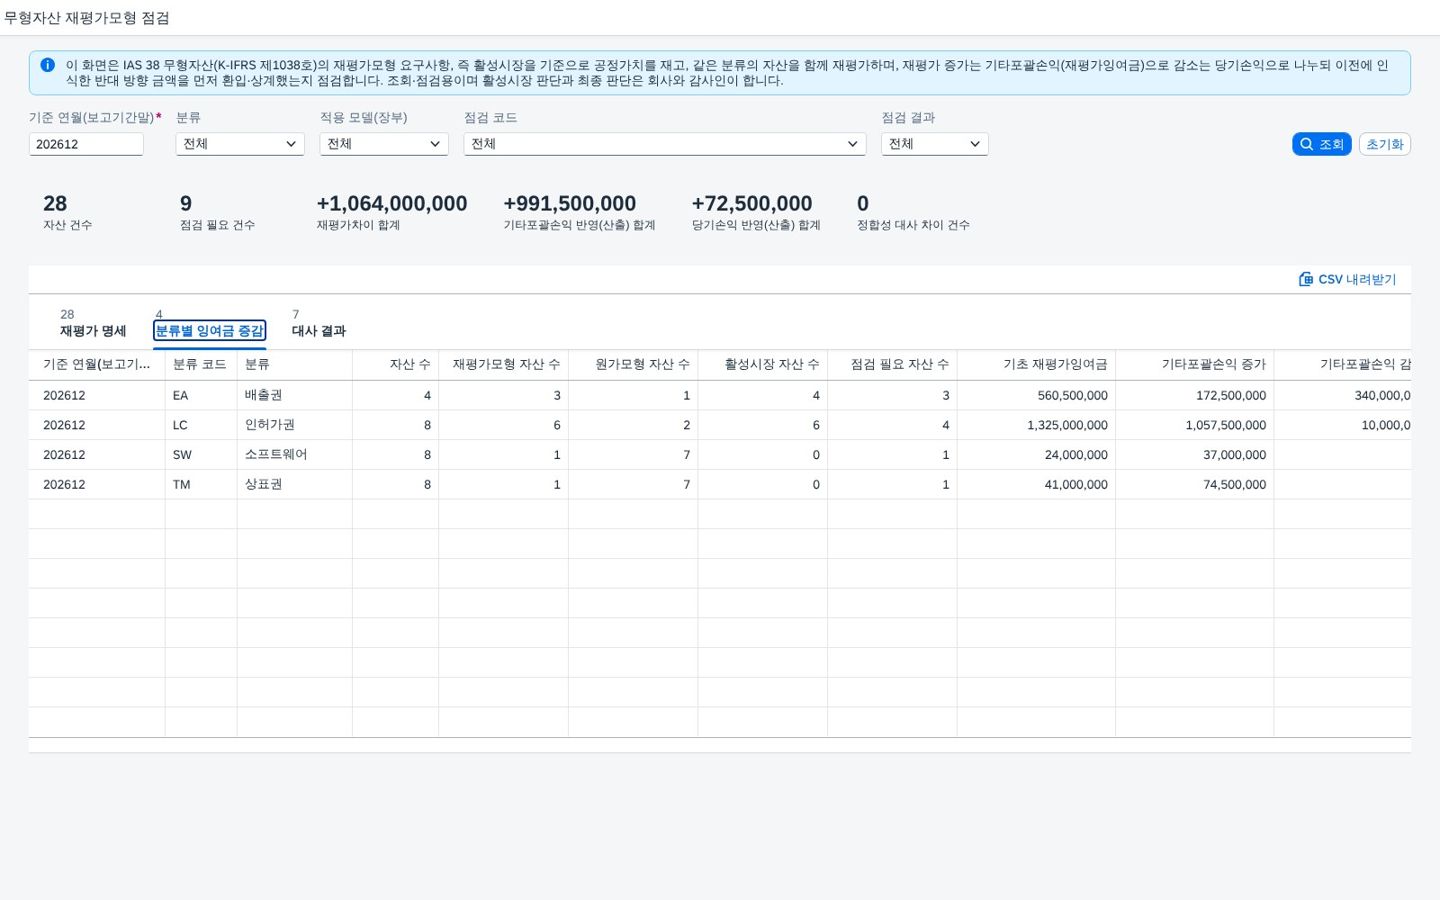Select the 분류별 잉여금 증감 tab

click(210, 331)
